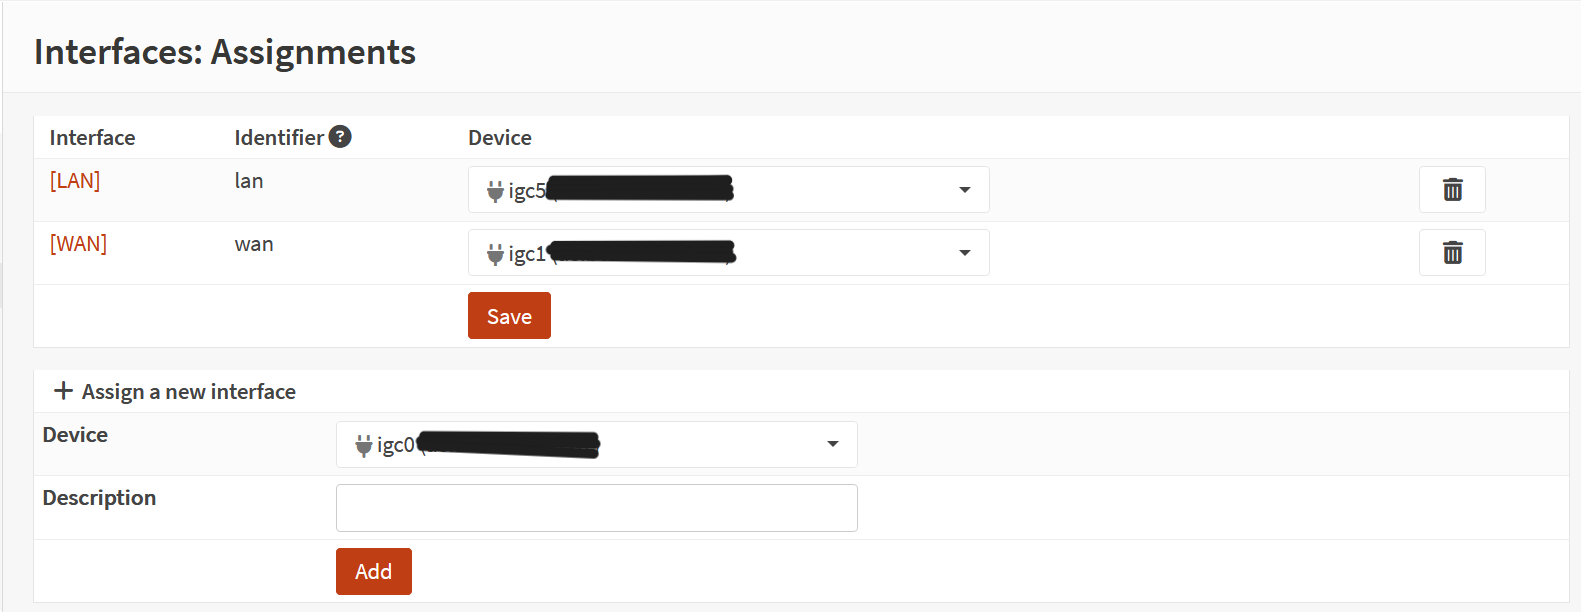This screenshot has height=612, width=1581.
Task: Click the plug icon beside igc1
Action: pyautogui.click(x=495, y=254)
